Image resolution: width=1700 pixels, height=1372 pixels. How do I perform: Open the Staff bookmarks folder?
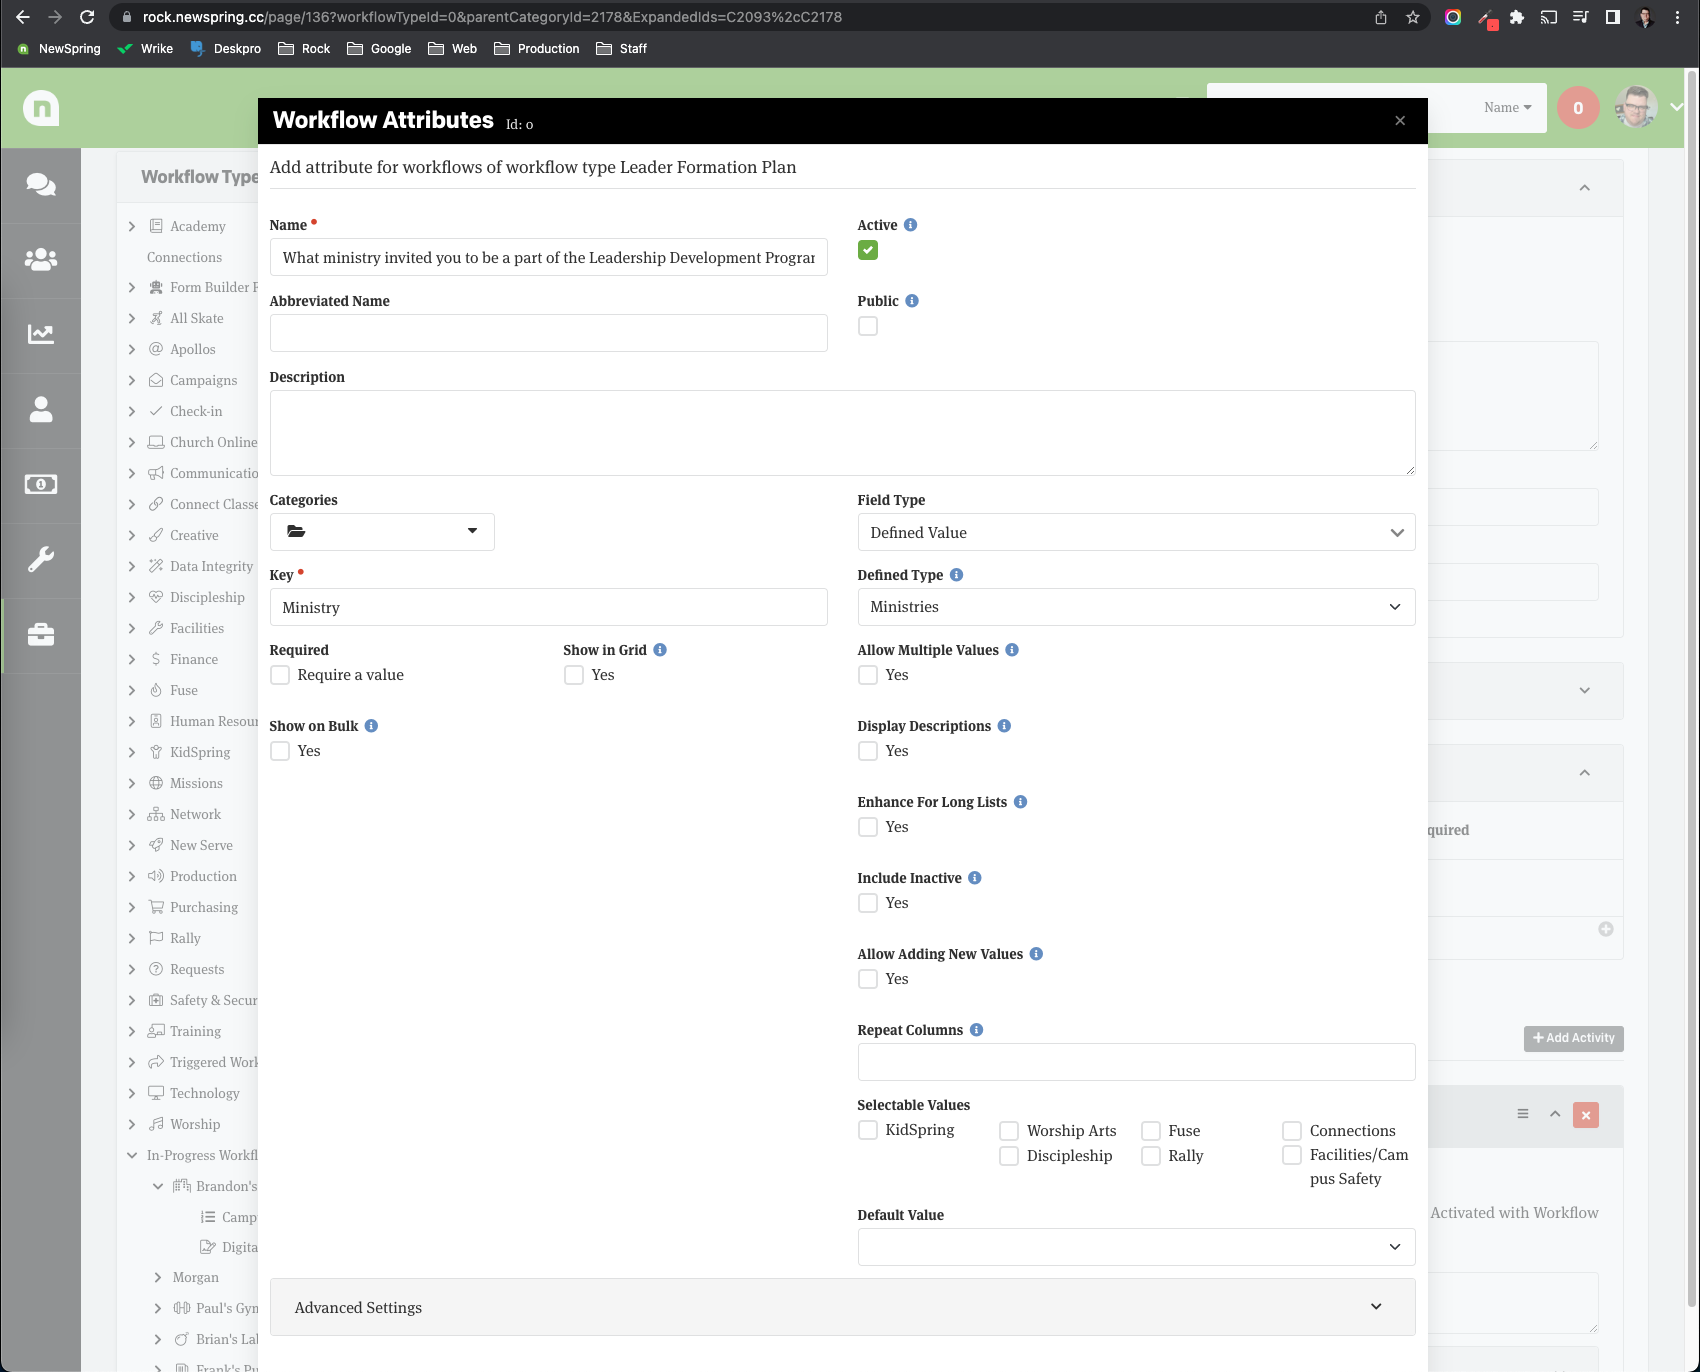coord(622,49)
